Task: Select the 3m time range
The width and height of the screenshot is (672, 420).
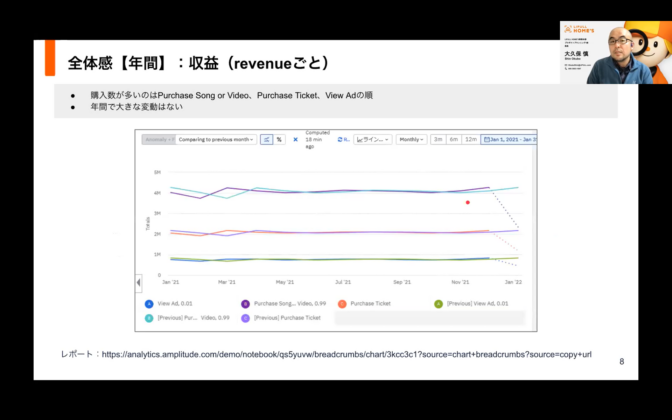Action: point(438,140)
